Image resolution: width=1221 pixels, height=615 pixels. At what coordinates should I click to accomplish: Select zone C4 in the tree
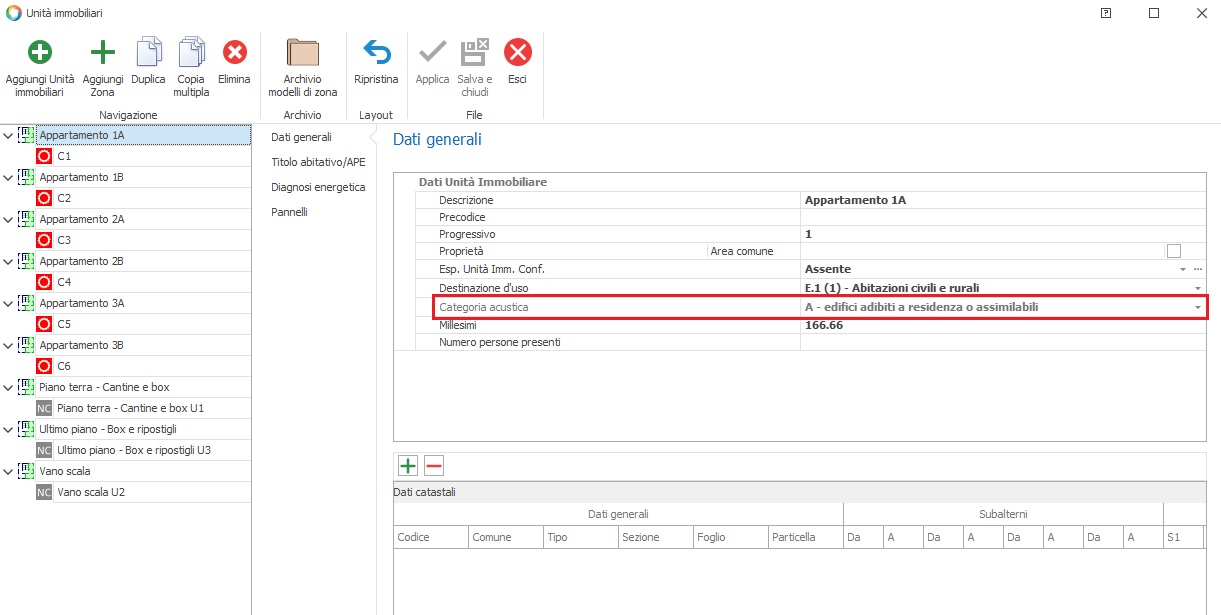click(64, 282)
